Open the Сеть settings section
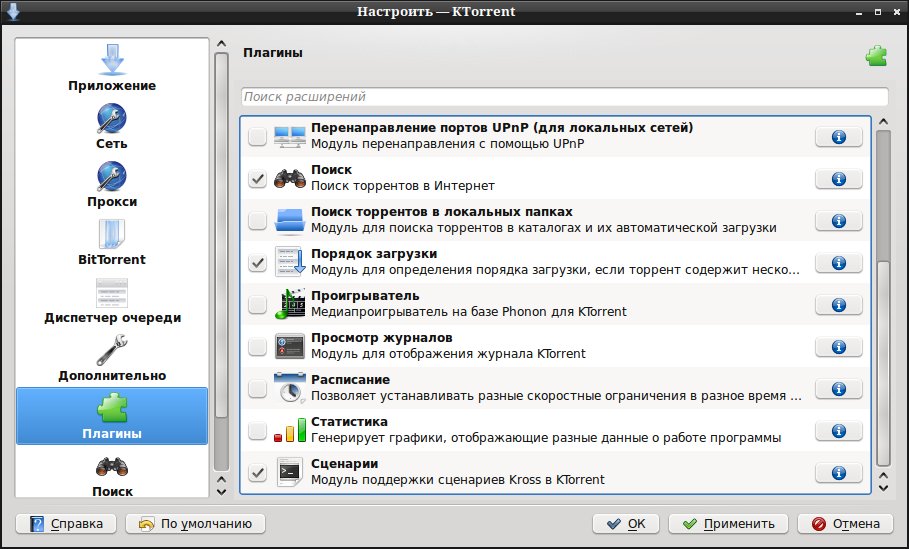909x549 pixels. coord(112,126)
